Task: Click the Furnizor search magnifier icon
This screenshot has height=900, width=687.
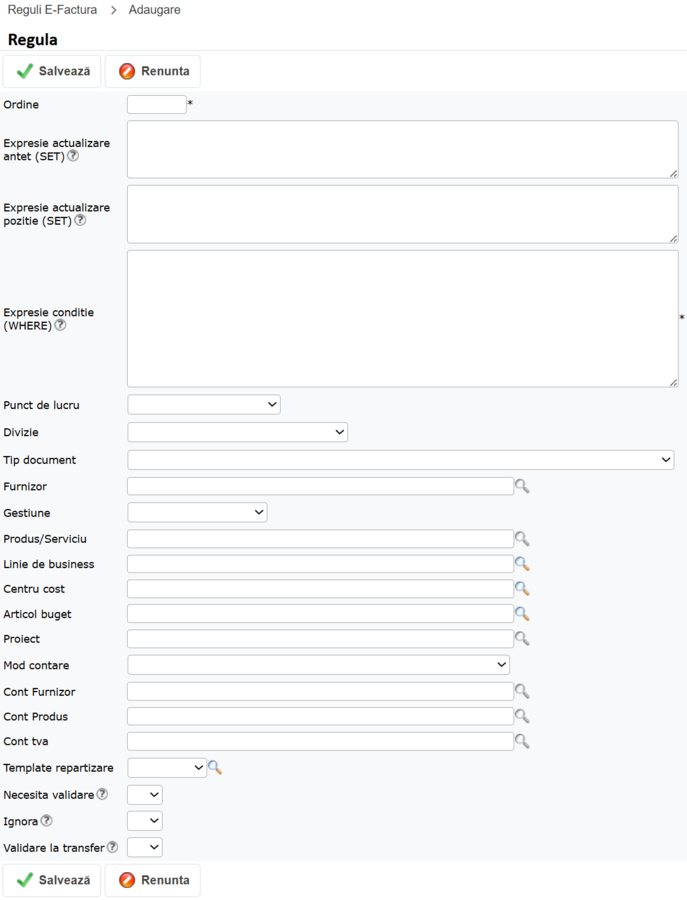Action: click(x=522, y=486)
